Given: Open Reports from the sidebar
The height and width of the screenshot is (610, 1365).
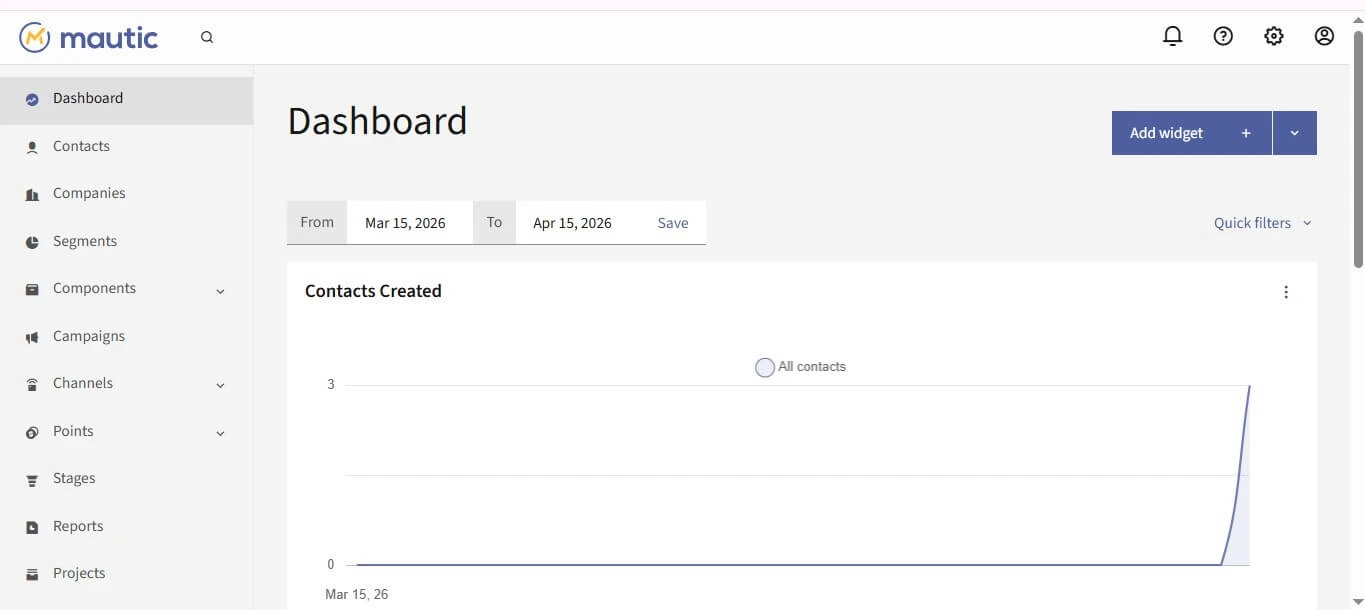Looking at the screenshot, I should (x=77, y=526).
